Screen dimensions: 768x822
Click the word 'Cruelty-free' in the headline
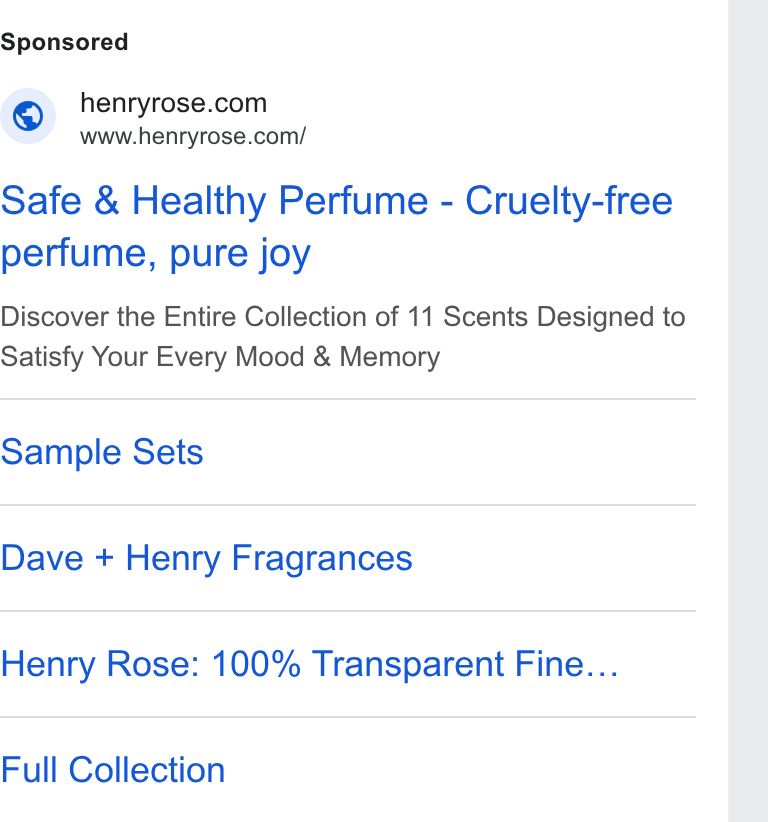tap(569, 201)
